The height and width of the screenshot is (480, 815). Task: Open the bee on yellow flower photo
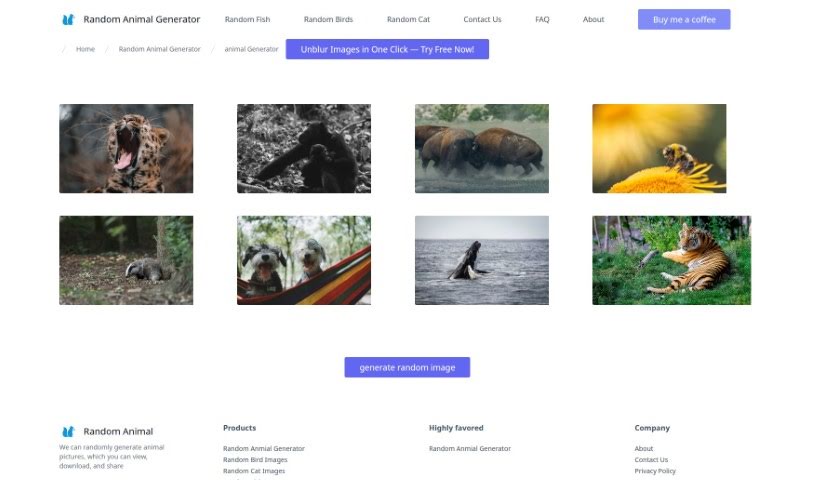click(x=659, y=148)
